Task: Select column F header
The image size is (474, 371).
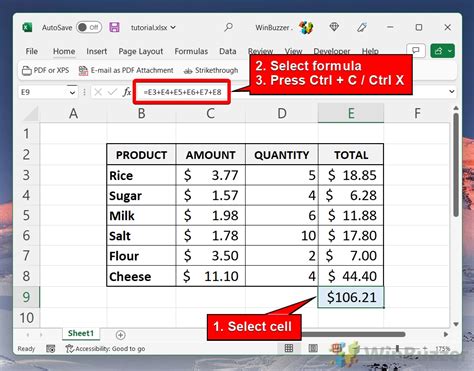Action: coord(417,114)
